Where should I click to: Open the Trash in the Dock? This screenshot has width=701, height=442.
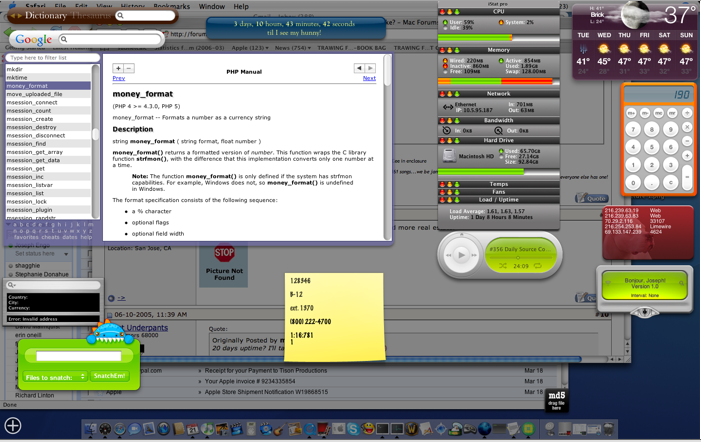click(x=608, y=429)
